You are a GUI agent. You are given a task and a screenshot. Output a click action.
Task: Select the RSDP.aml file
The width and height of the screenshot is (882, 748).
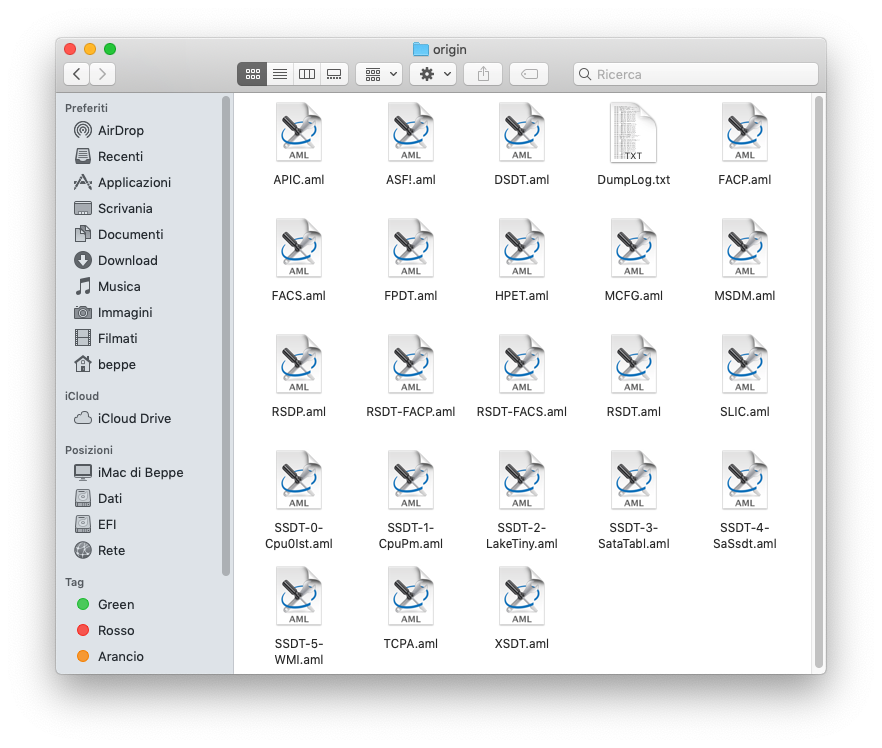[x=299, y=376]
